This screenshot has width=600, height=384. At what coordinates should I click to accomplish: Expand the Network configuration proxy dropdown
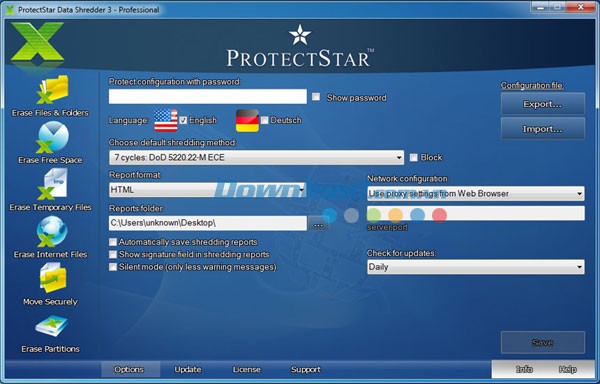pos(476,194)
